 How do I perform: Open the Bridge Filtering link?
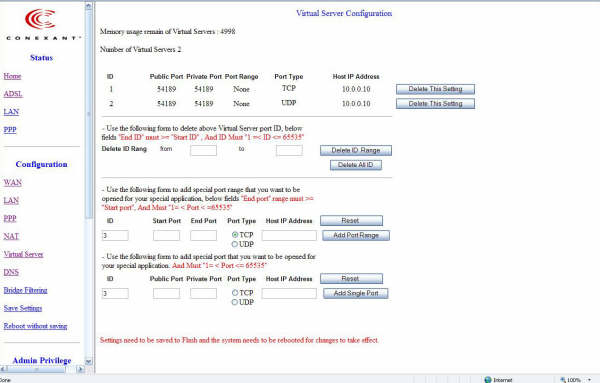coord(25,290)
